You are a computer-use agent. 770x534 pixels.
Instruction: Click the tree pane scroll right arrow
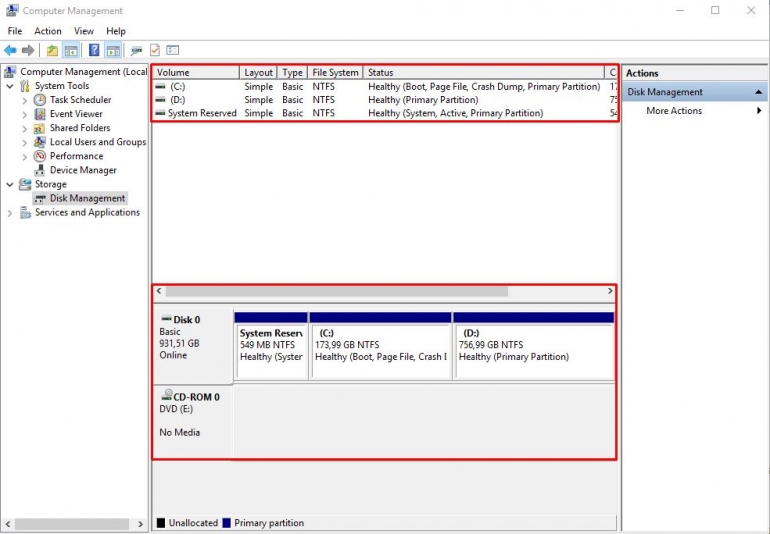pyautogui.click(x=140, y=524)
